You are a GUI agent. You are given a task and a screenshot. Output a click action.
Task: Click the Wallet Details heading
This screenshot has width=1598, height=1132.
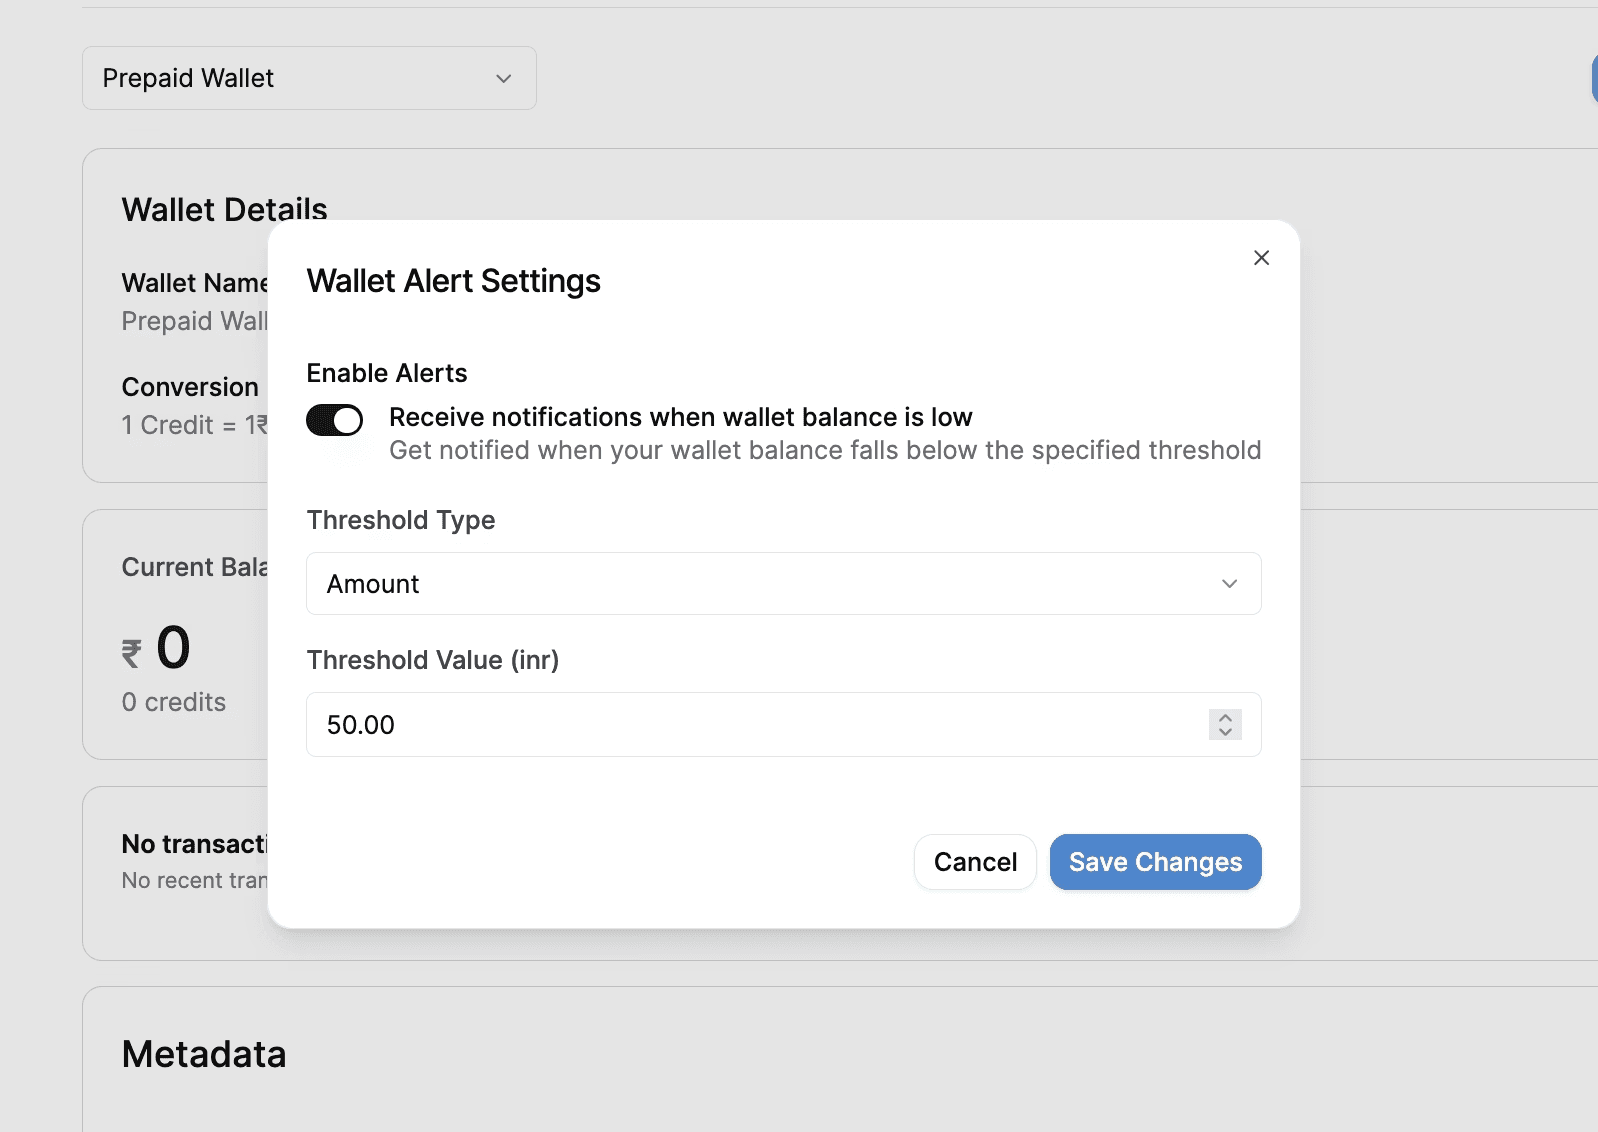[x=224, y=209]
